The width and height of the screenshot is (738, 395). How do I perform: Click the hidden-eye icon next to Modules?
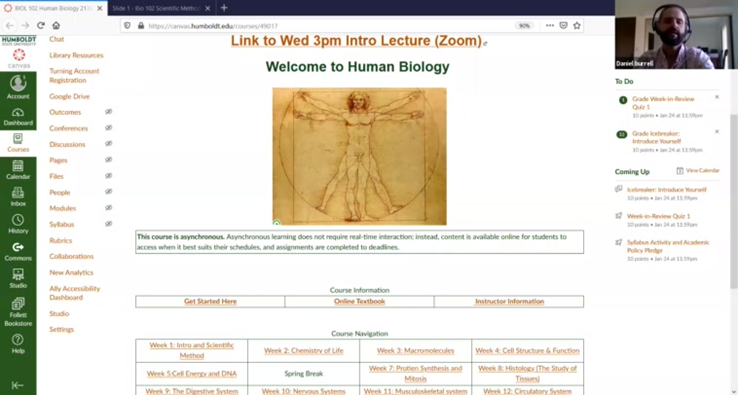pos(109,208)
